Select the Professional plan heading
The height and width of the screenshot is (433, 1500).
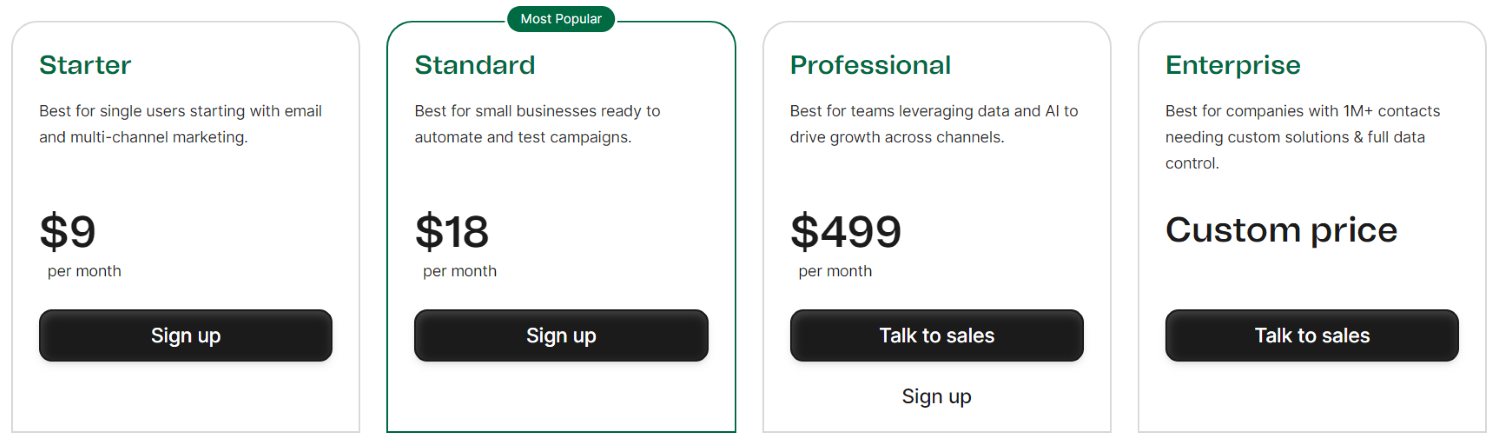pyautogui.click(x=870, y=65)
